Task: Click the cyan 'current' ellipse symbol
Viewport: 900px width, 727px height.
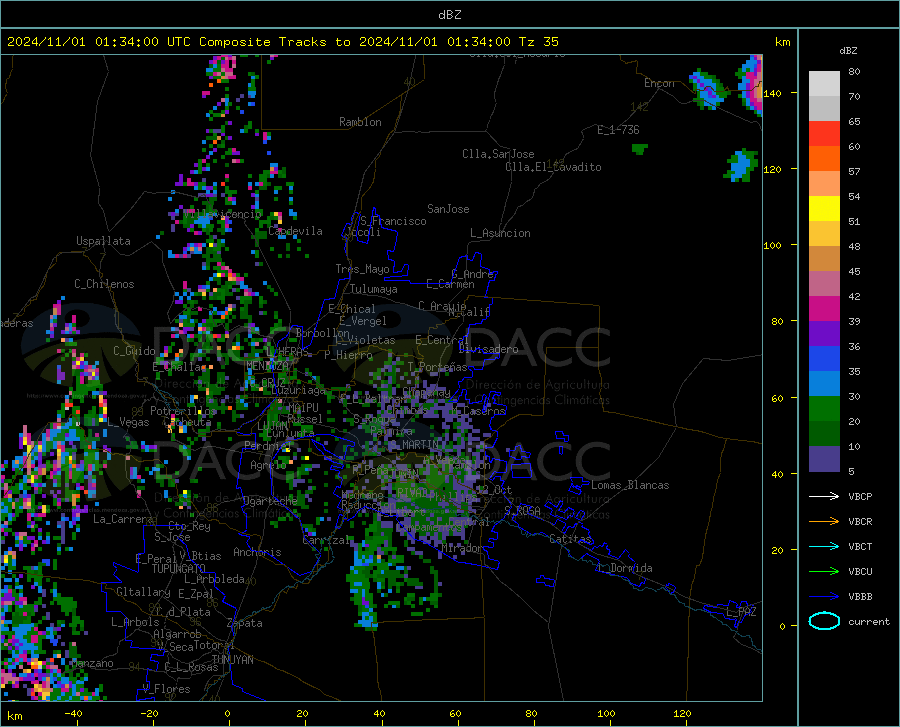Action: 824,621
